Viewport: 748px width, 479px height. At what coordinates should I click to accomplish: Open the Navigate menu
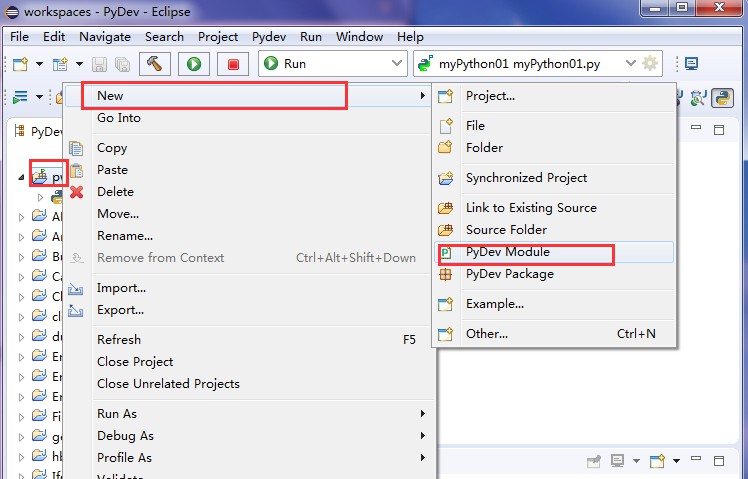point(105,37)
